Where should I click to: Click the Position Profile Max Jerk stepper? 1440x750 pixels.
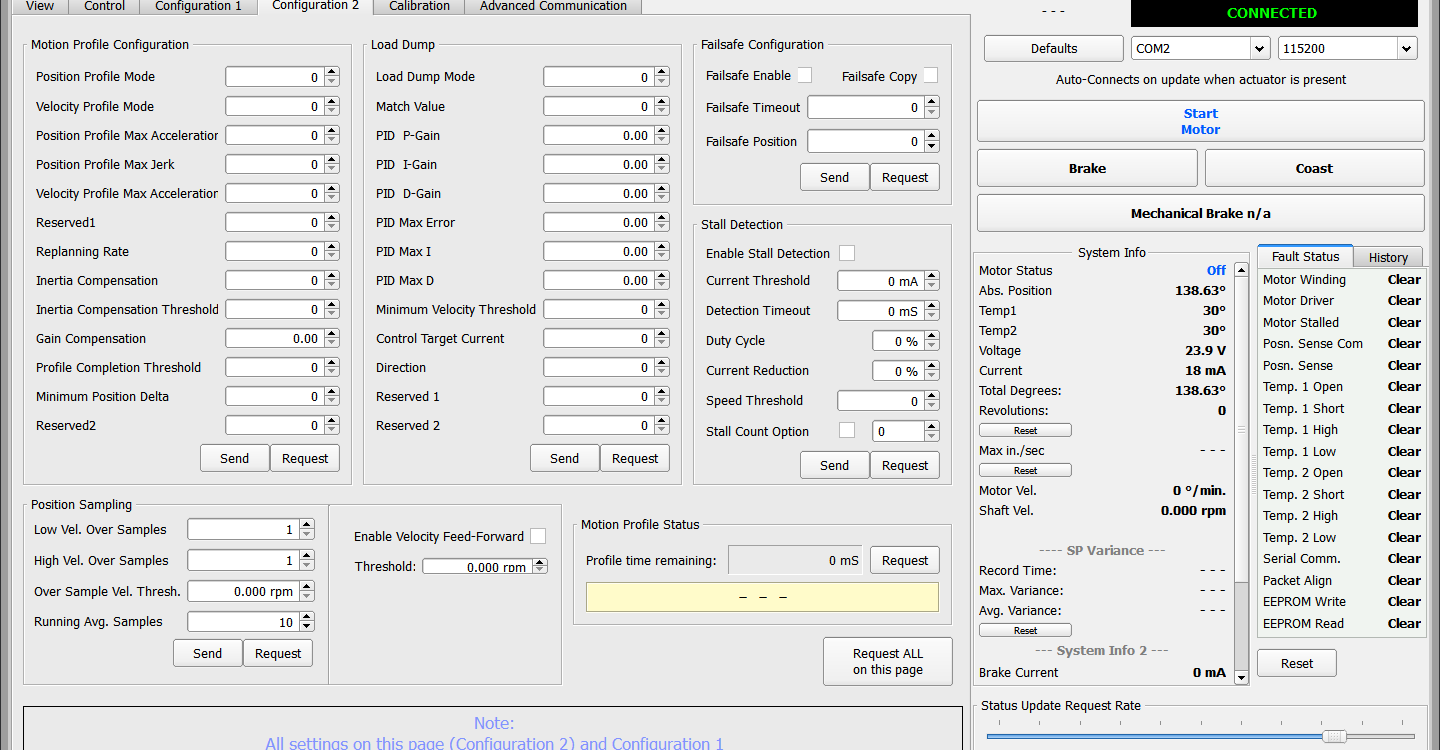tap(332, 164)
